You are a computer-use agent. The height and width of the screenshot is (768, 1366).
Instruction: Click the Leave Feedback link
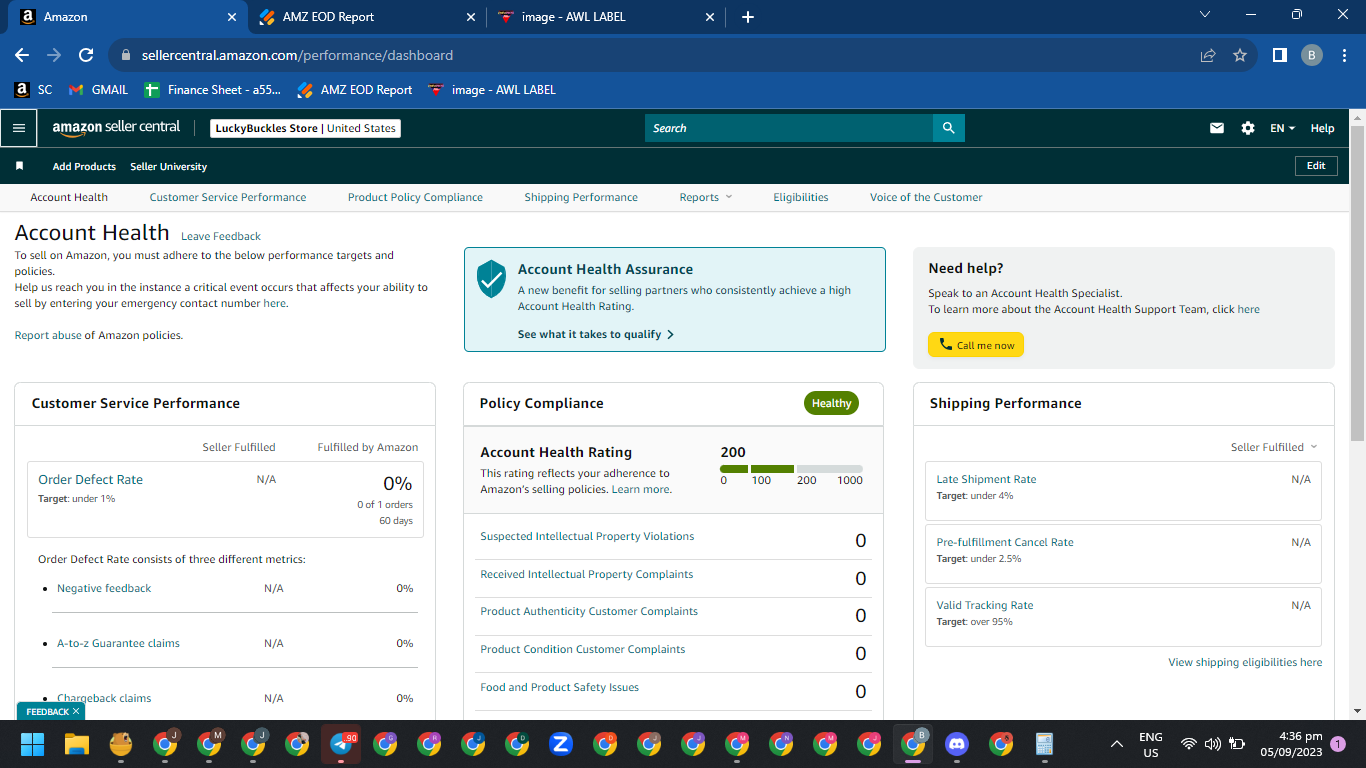(221, 236)
